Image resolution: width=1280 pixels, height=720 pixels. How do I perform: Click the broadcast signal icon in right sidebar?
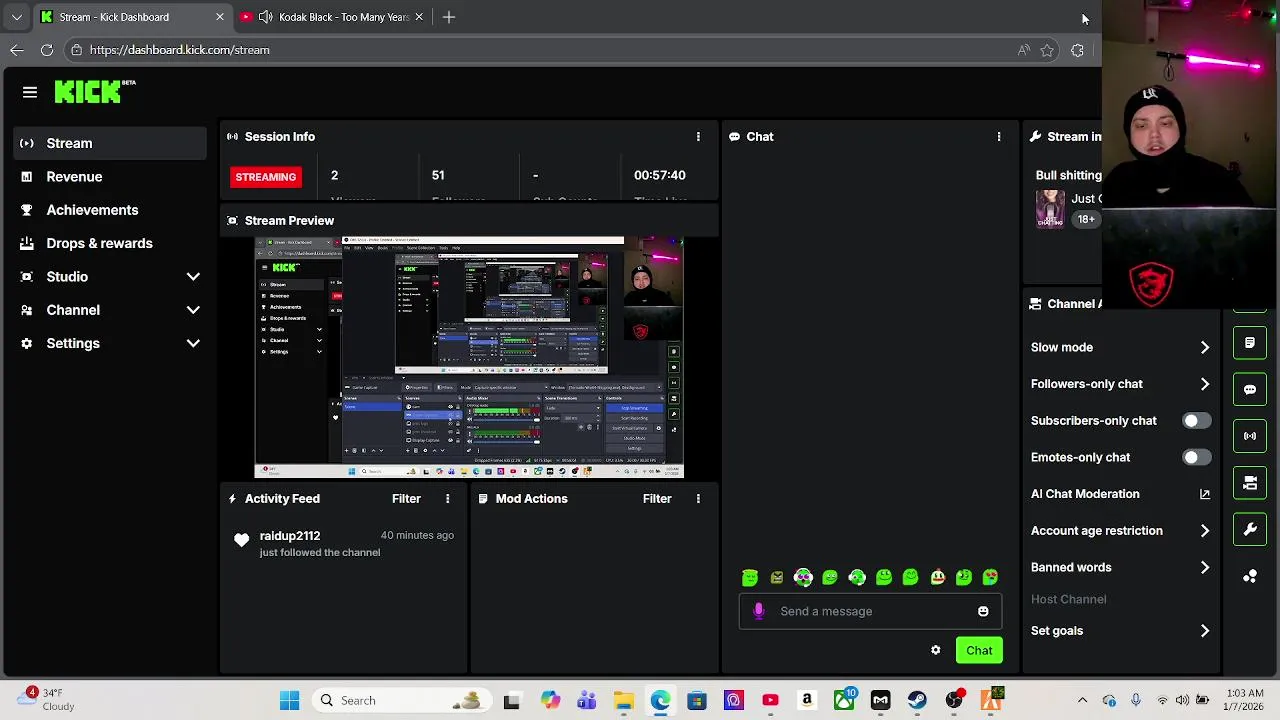(1250, 436)
